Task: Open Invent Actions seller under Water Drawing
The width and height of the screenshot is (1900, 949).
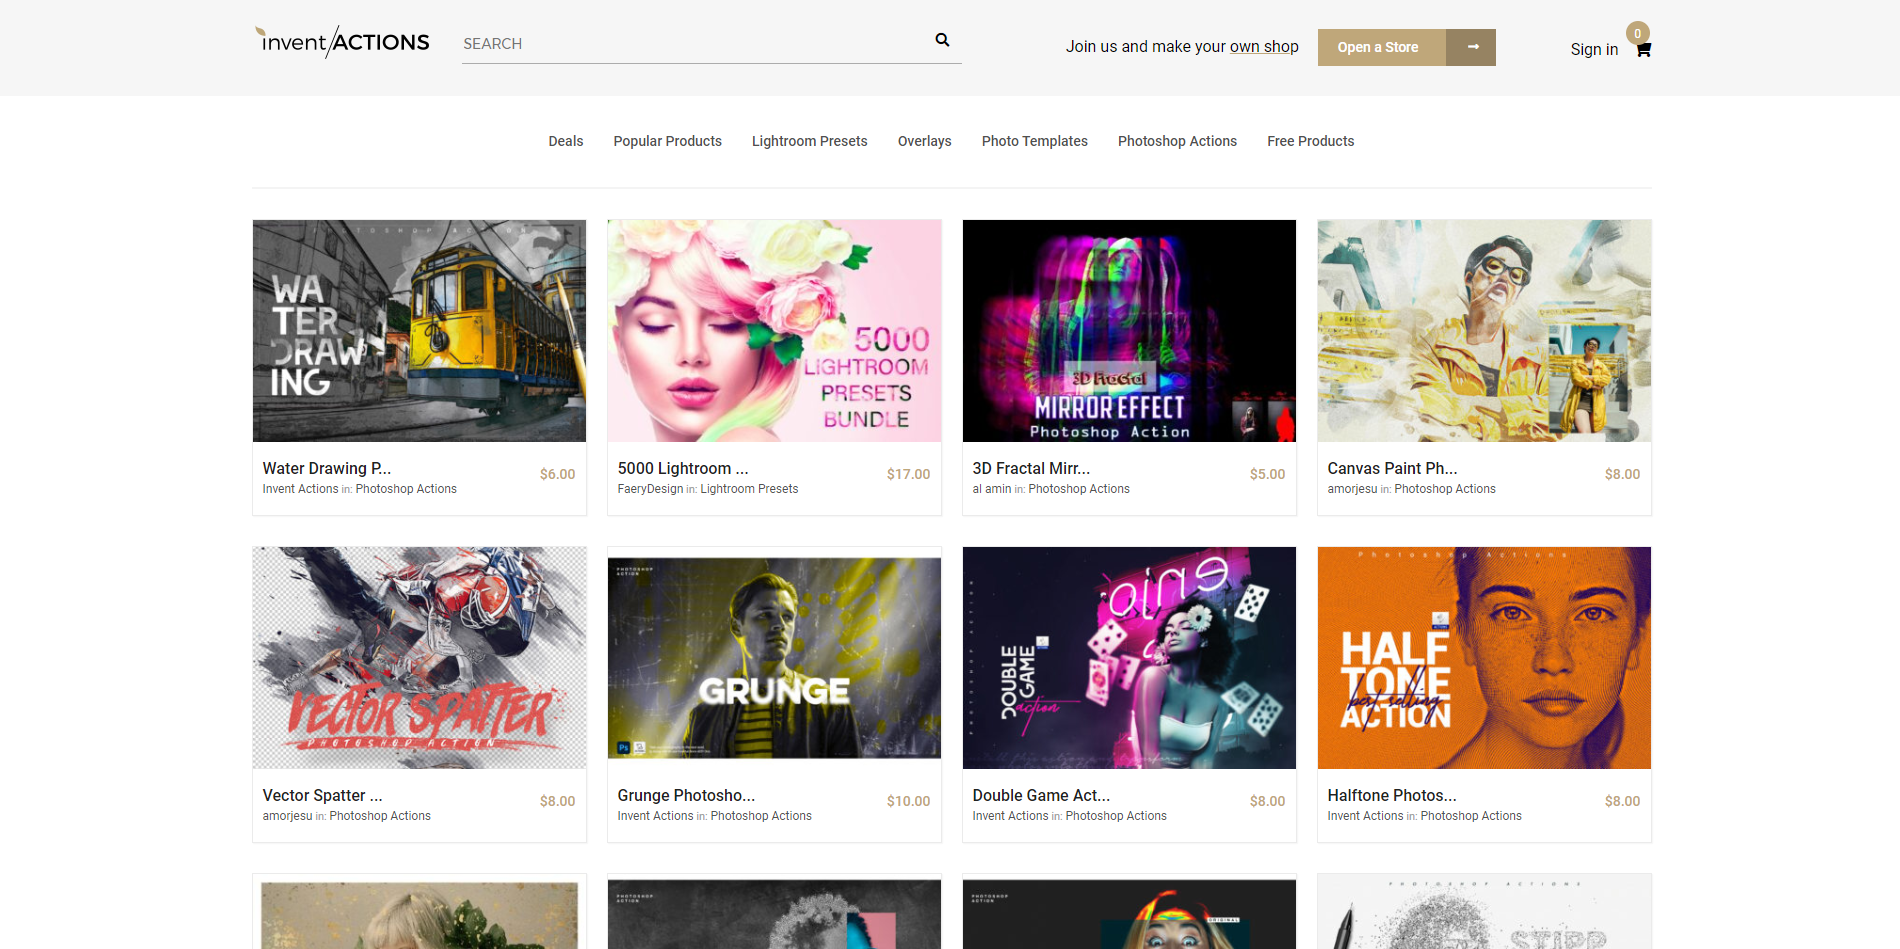Action: pos(300,489)
